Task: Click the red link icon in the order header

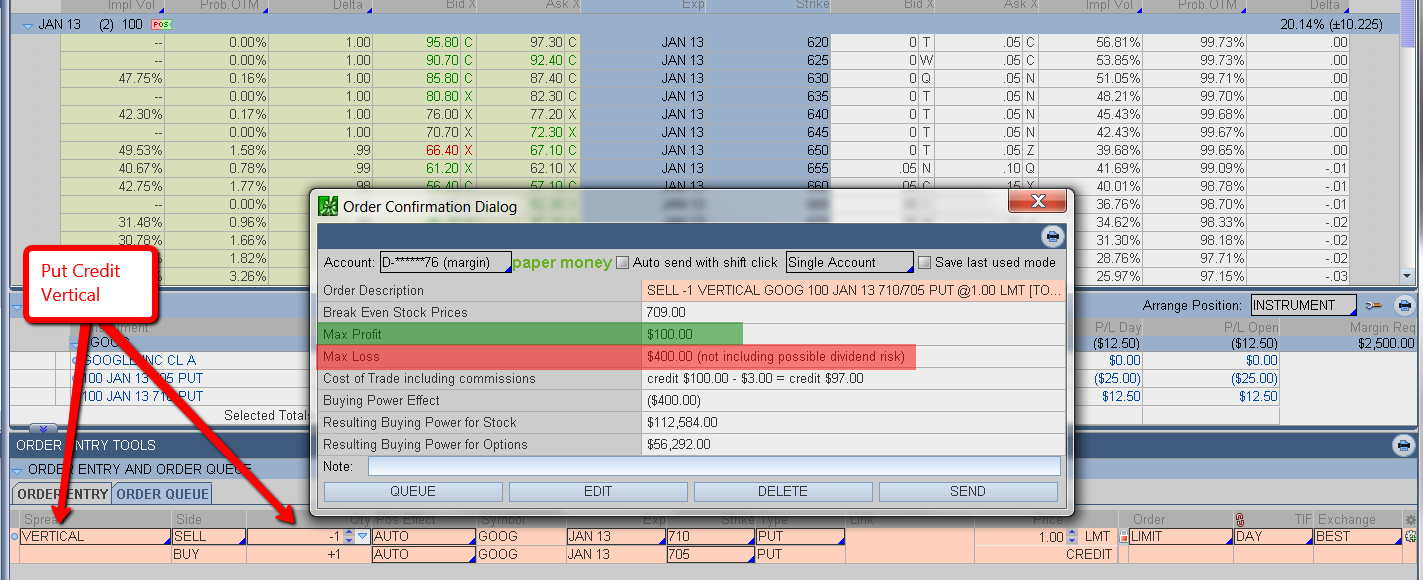Action: (1239, 519)
